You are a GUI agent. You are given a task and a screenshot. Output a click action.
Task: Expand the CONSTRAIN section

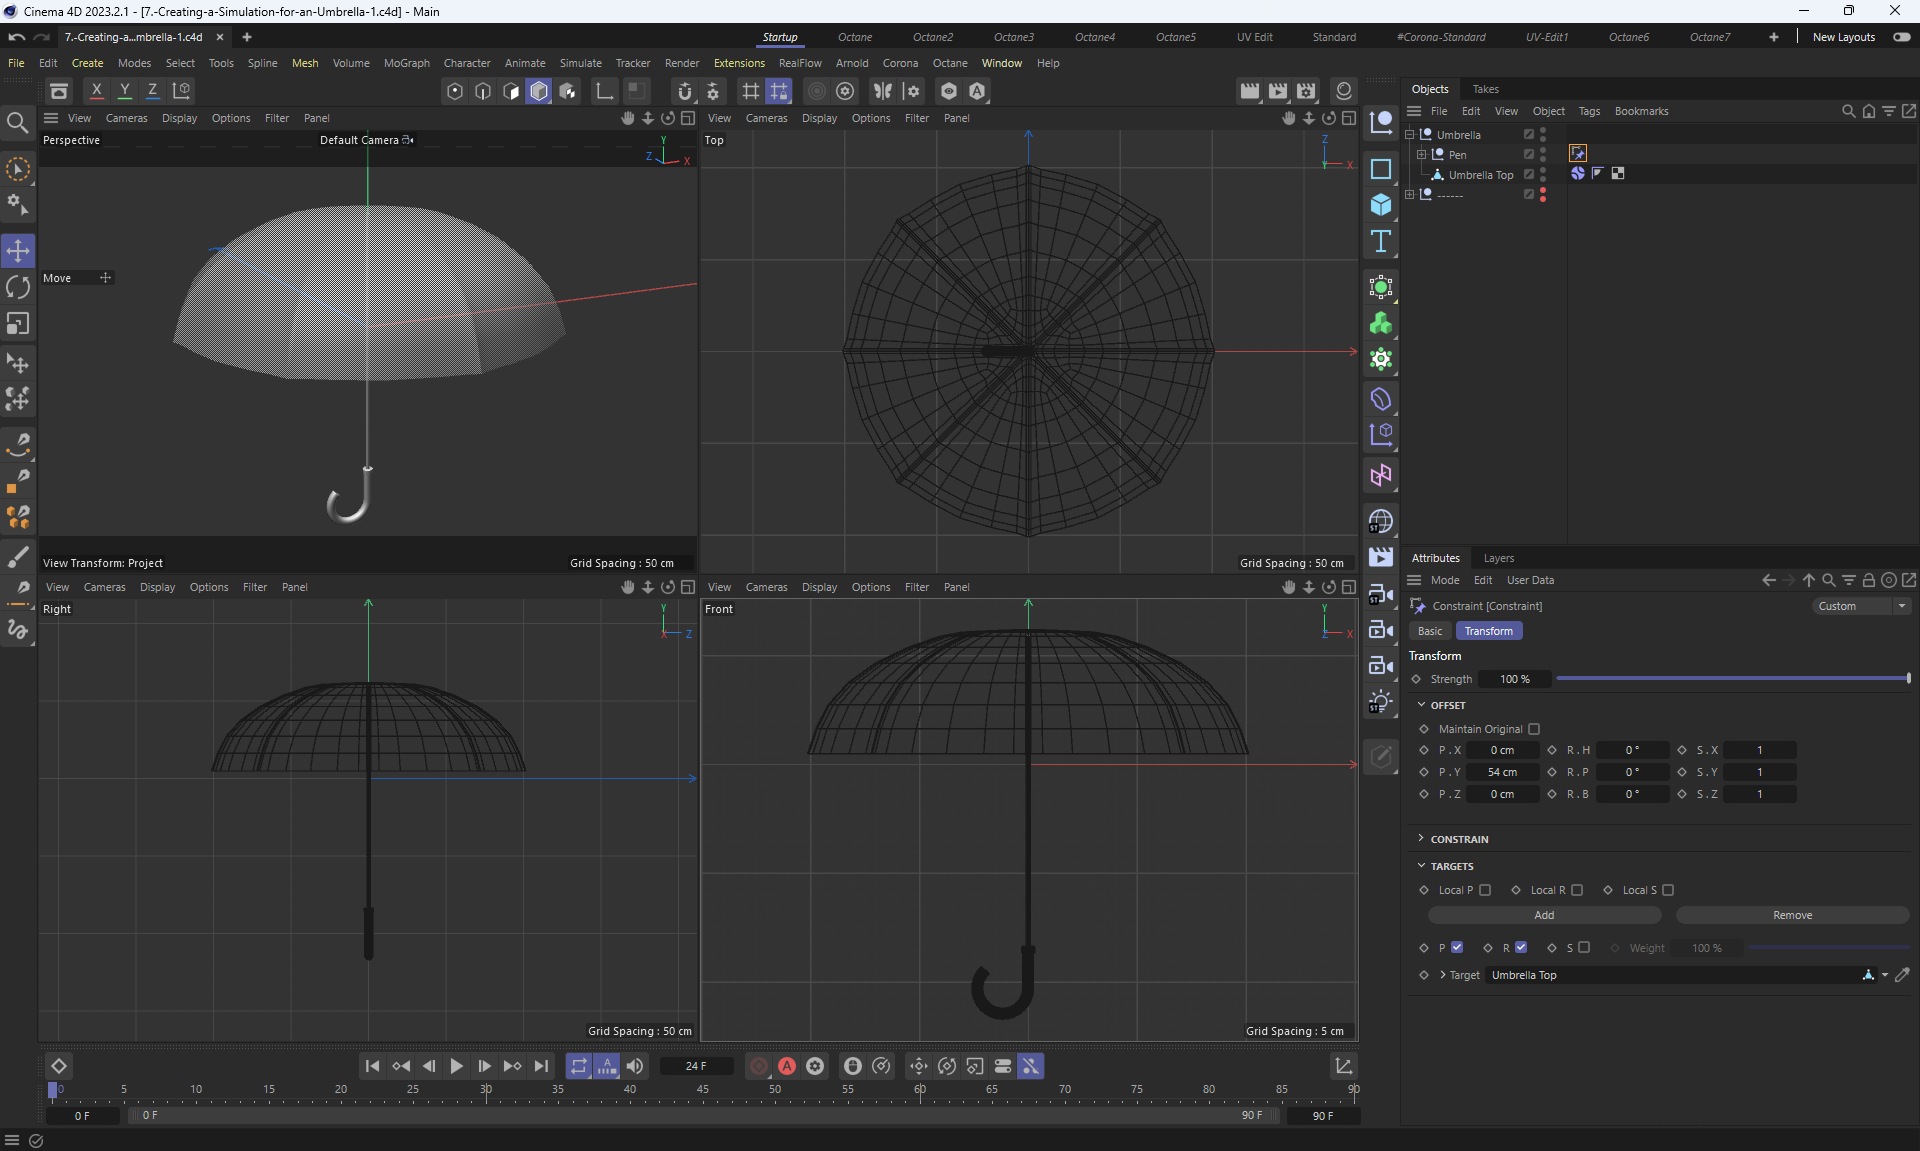1421,839
